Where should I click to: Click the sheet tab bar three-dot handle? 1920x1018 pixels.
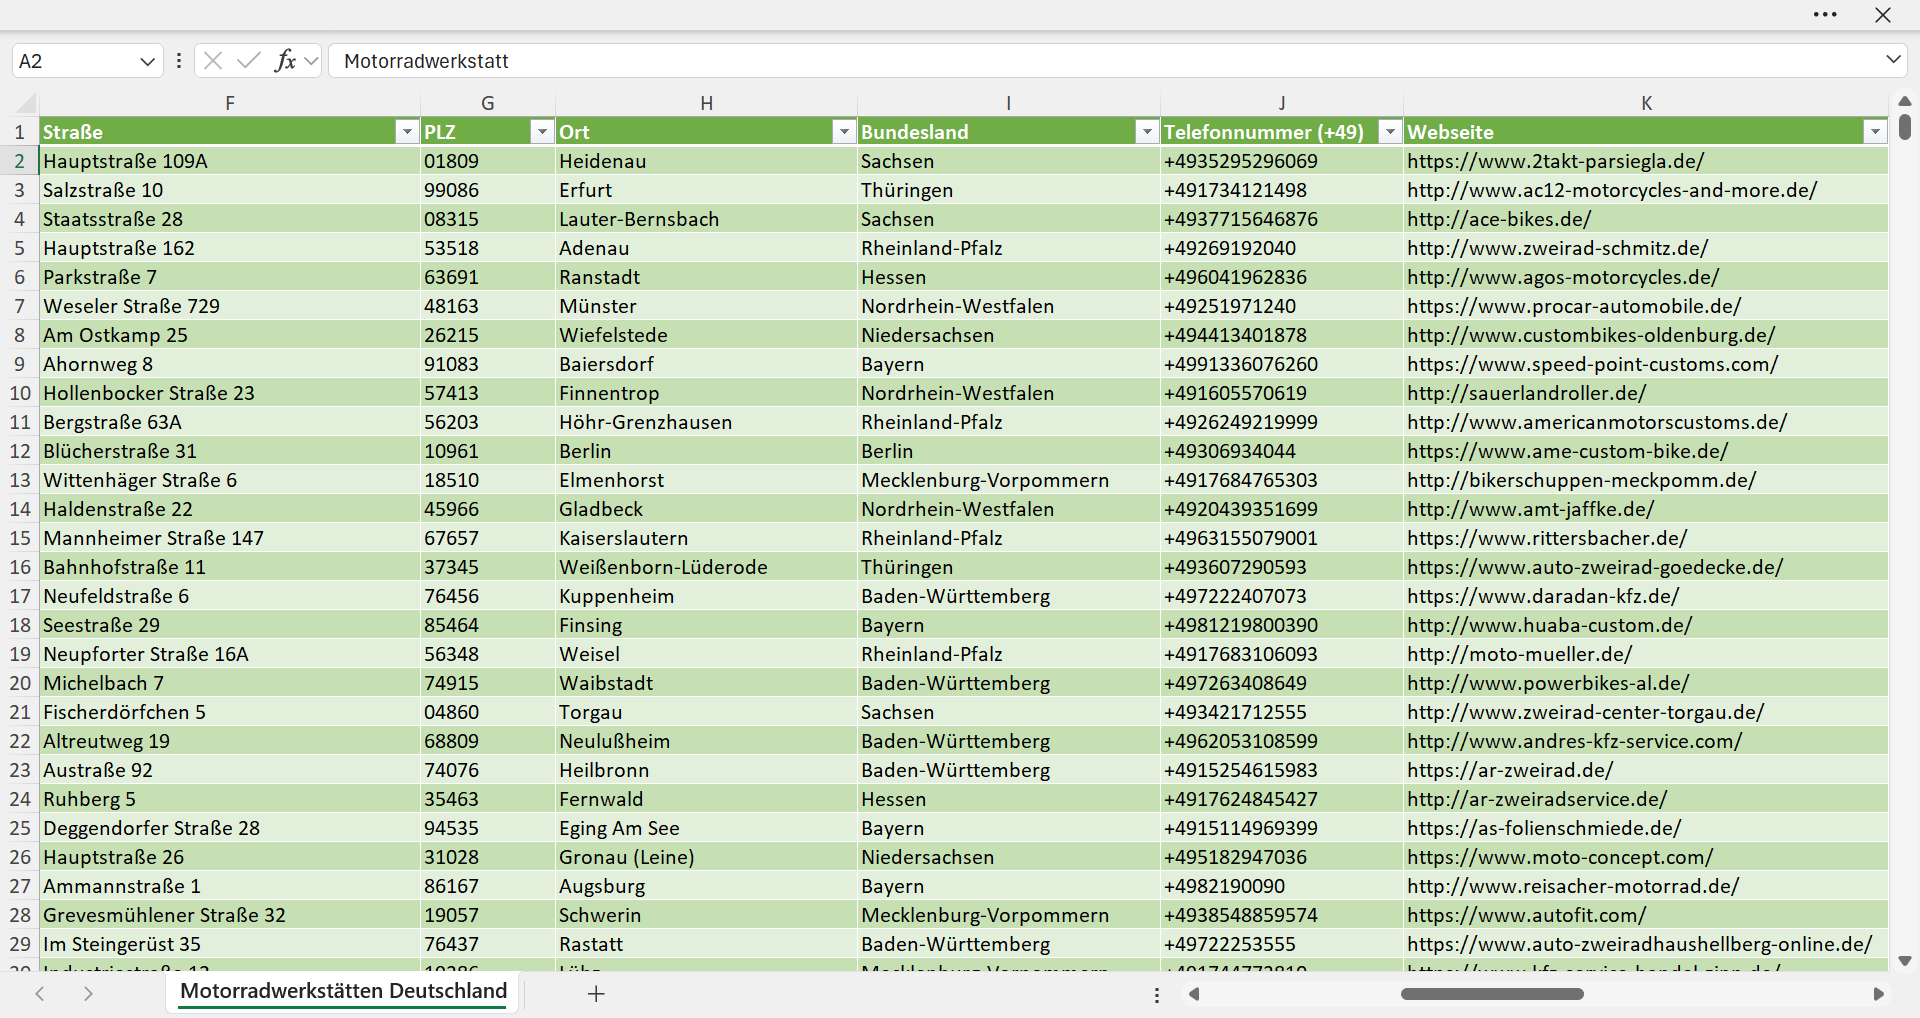[x=1157, y=995]
